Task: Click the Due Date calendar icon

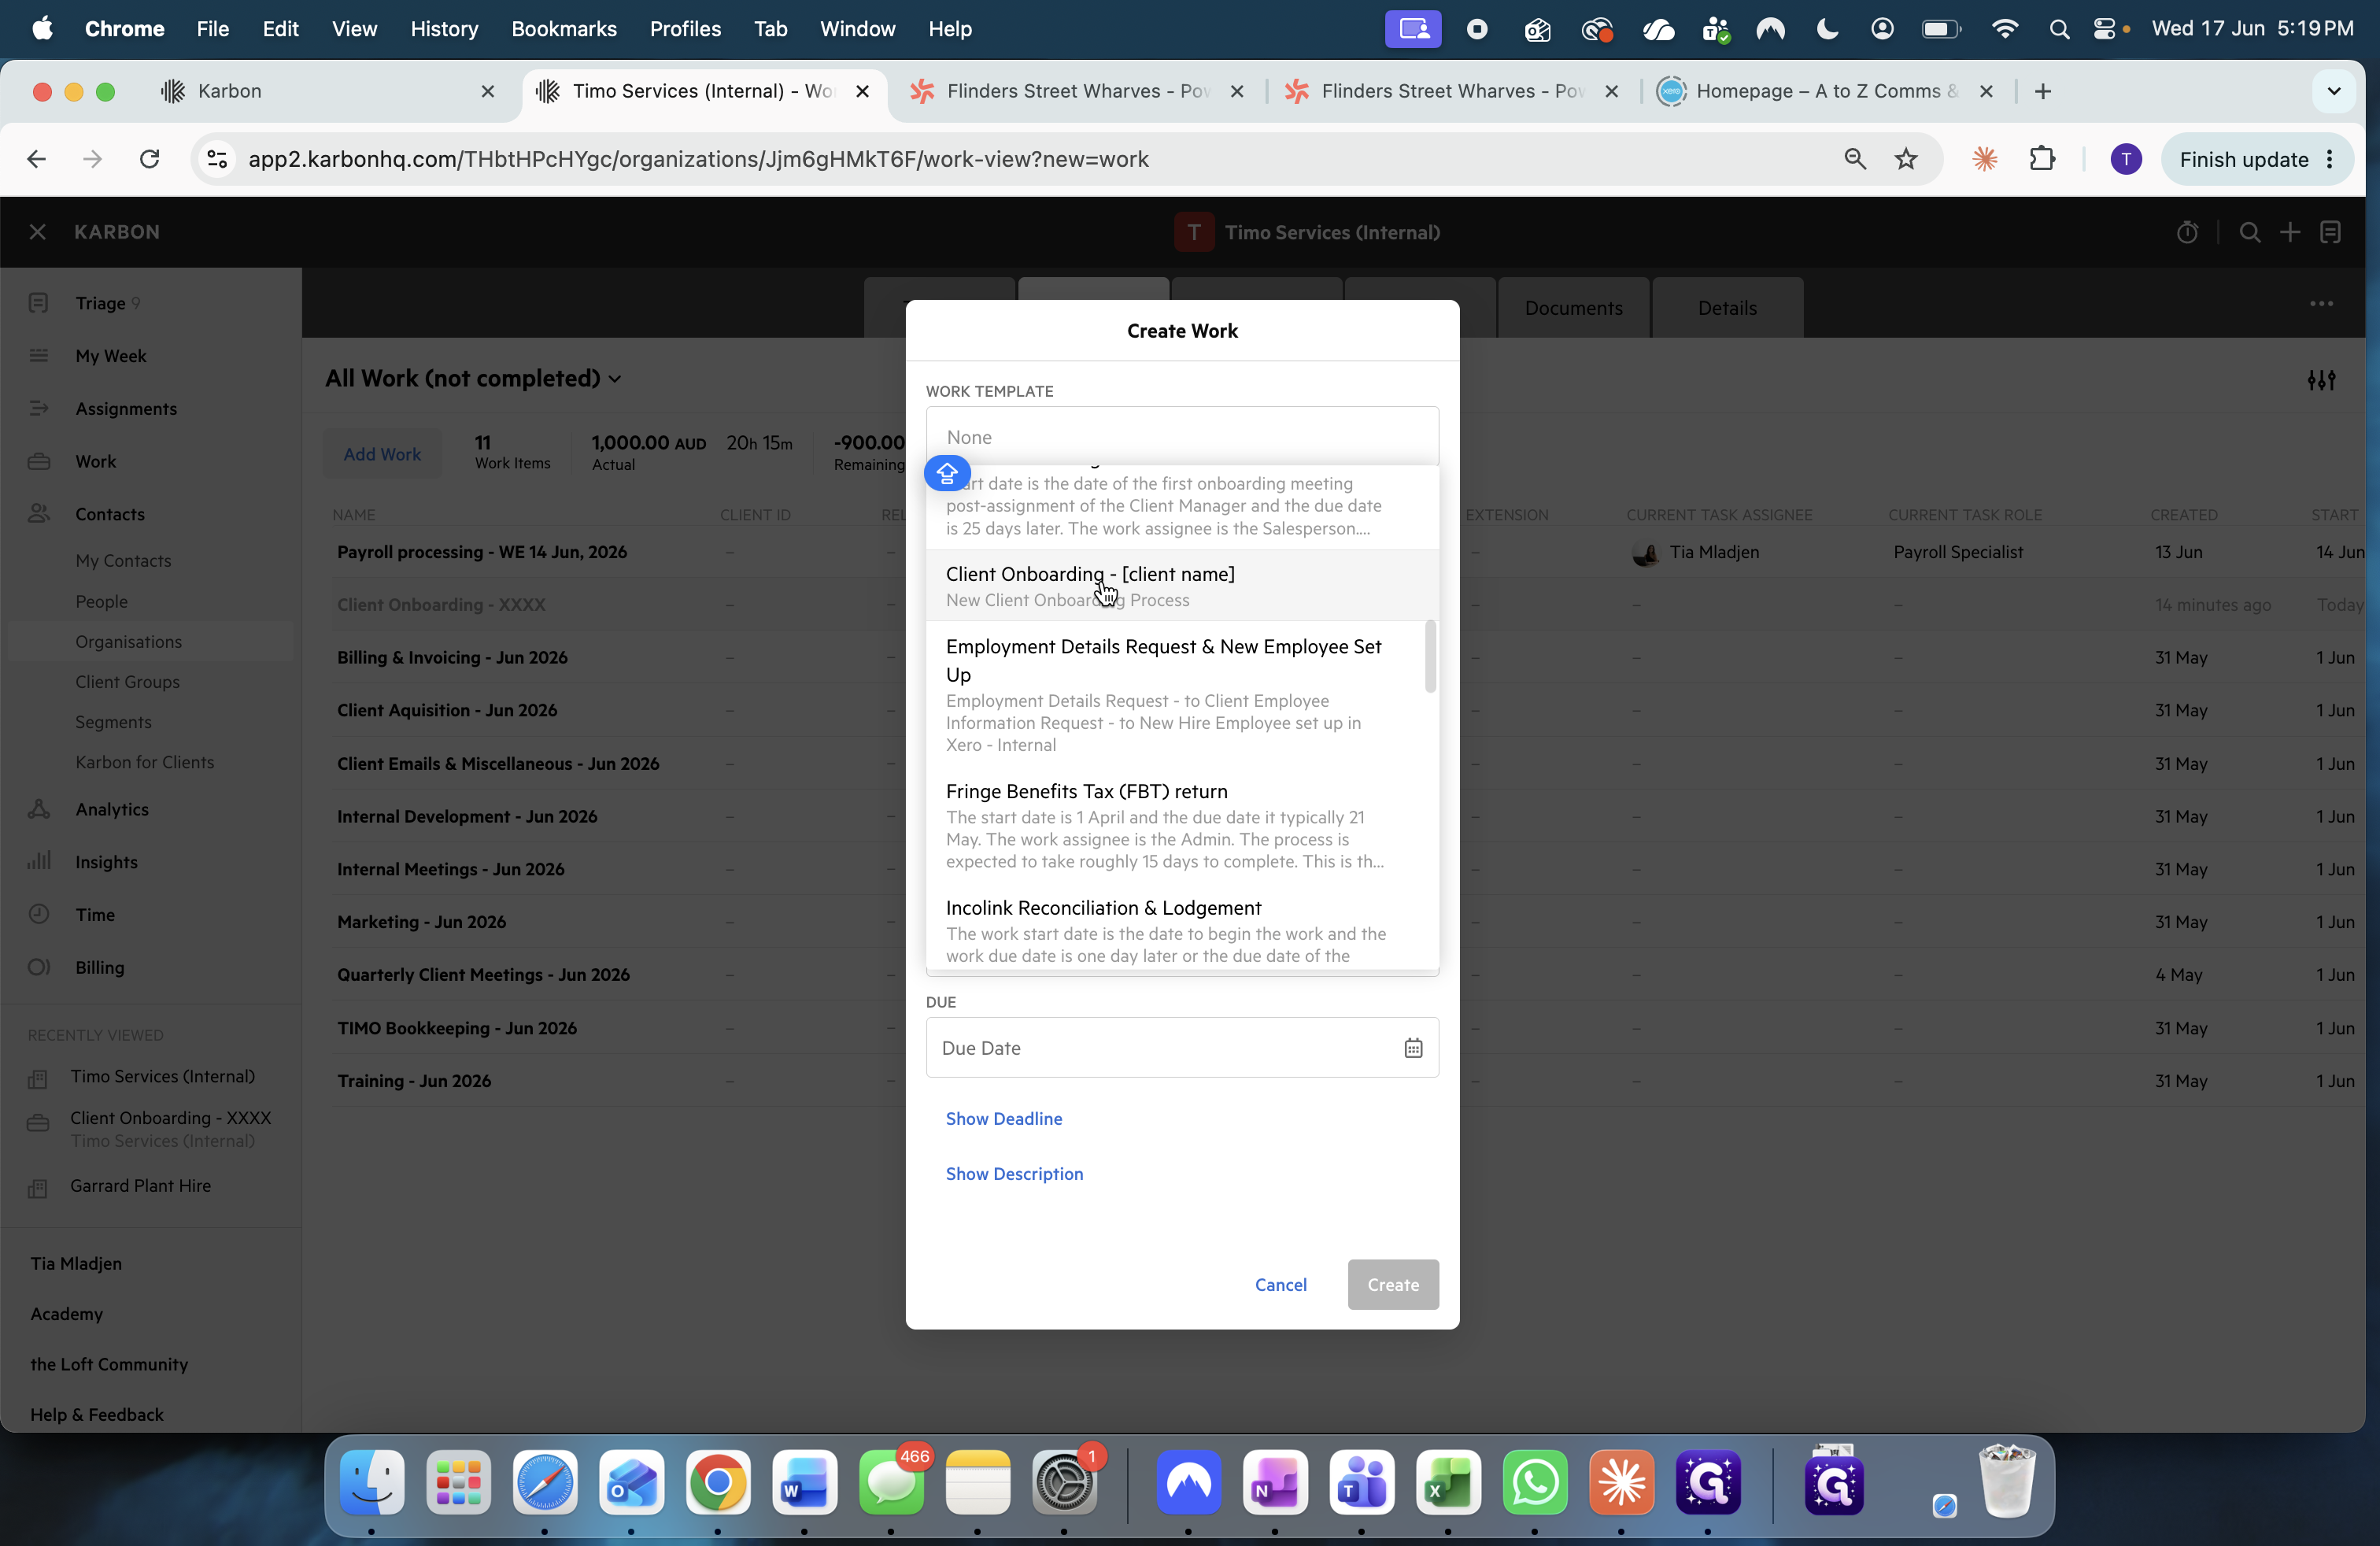Action: coord(1413,1048)
